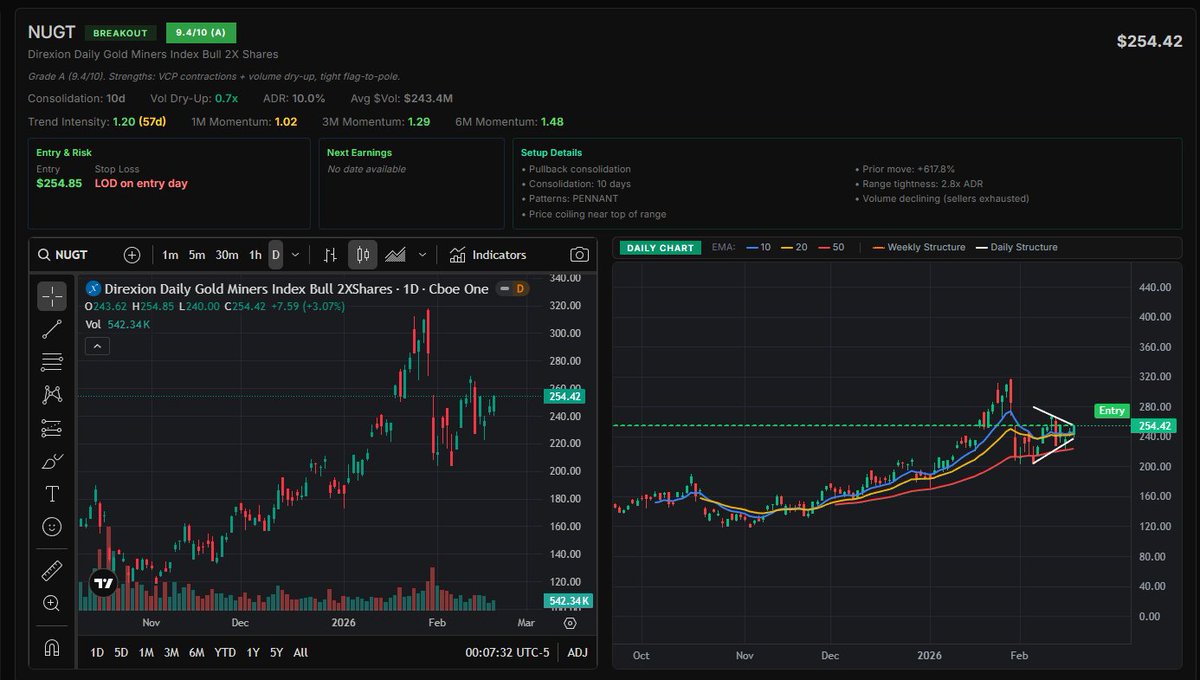Set date range to All
This screenshot has width=1200, height=680.
pos(300,652)
